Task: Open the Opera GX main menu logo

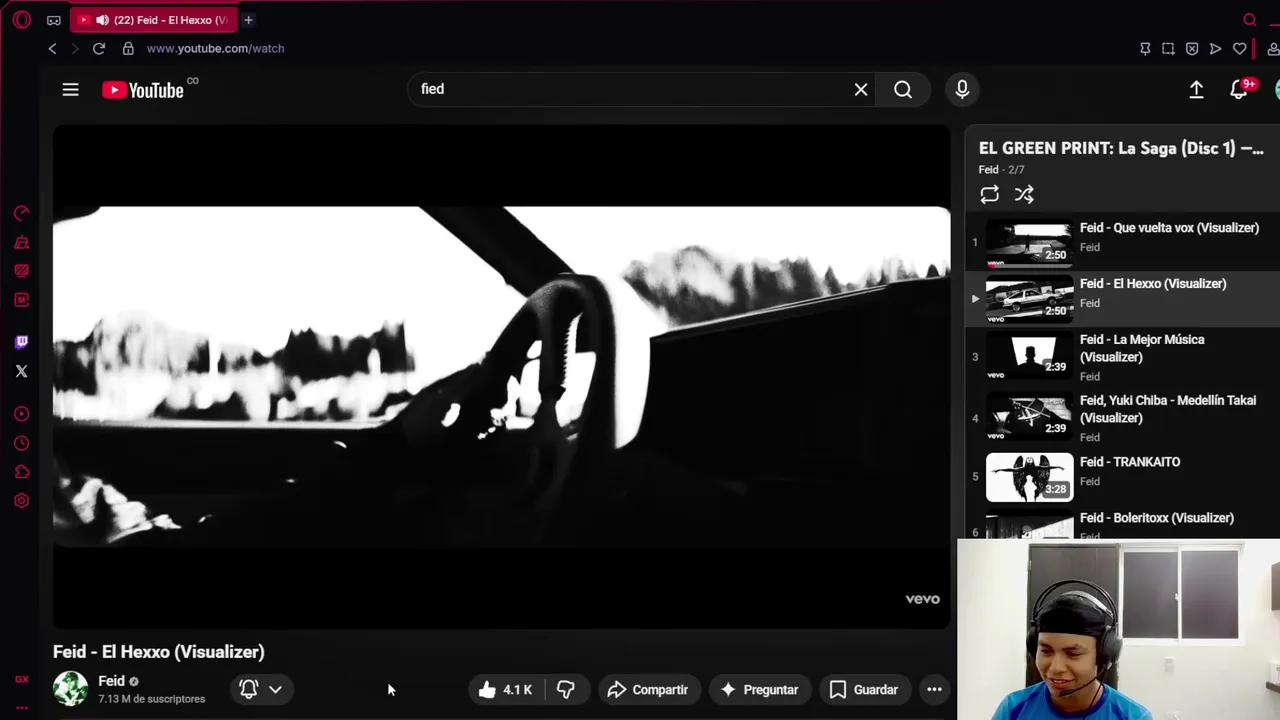Action: 22,20
